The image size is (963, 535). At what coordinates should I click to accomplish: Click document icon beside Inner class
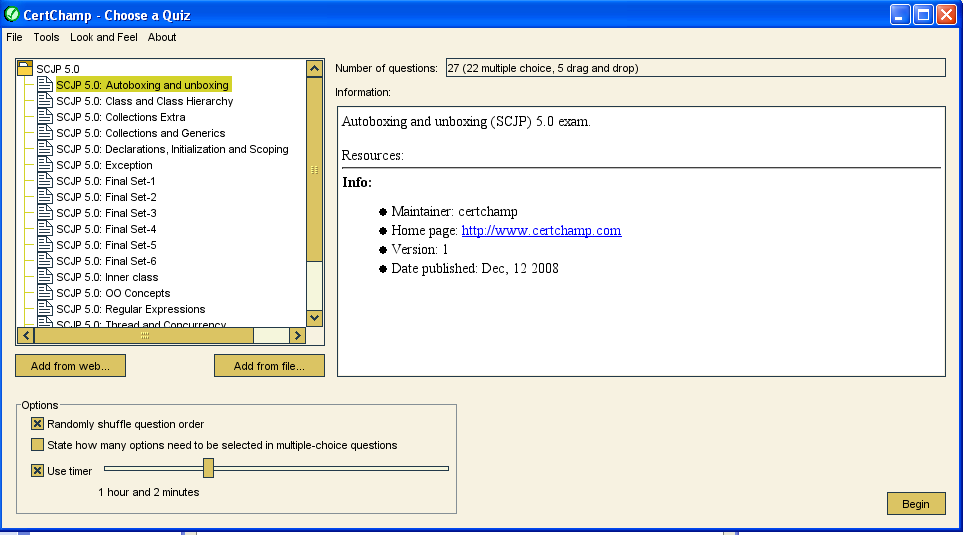(45, 277)
